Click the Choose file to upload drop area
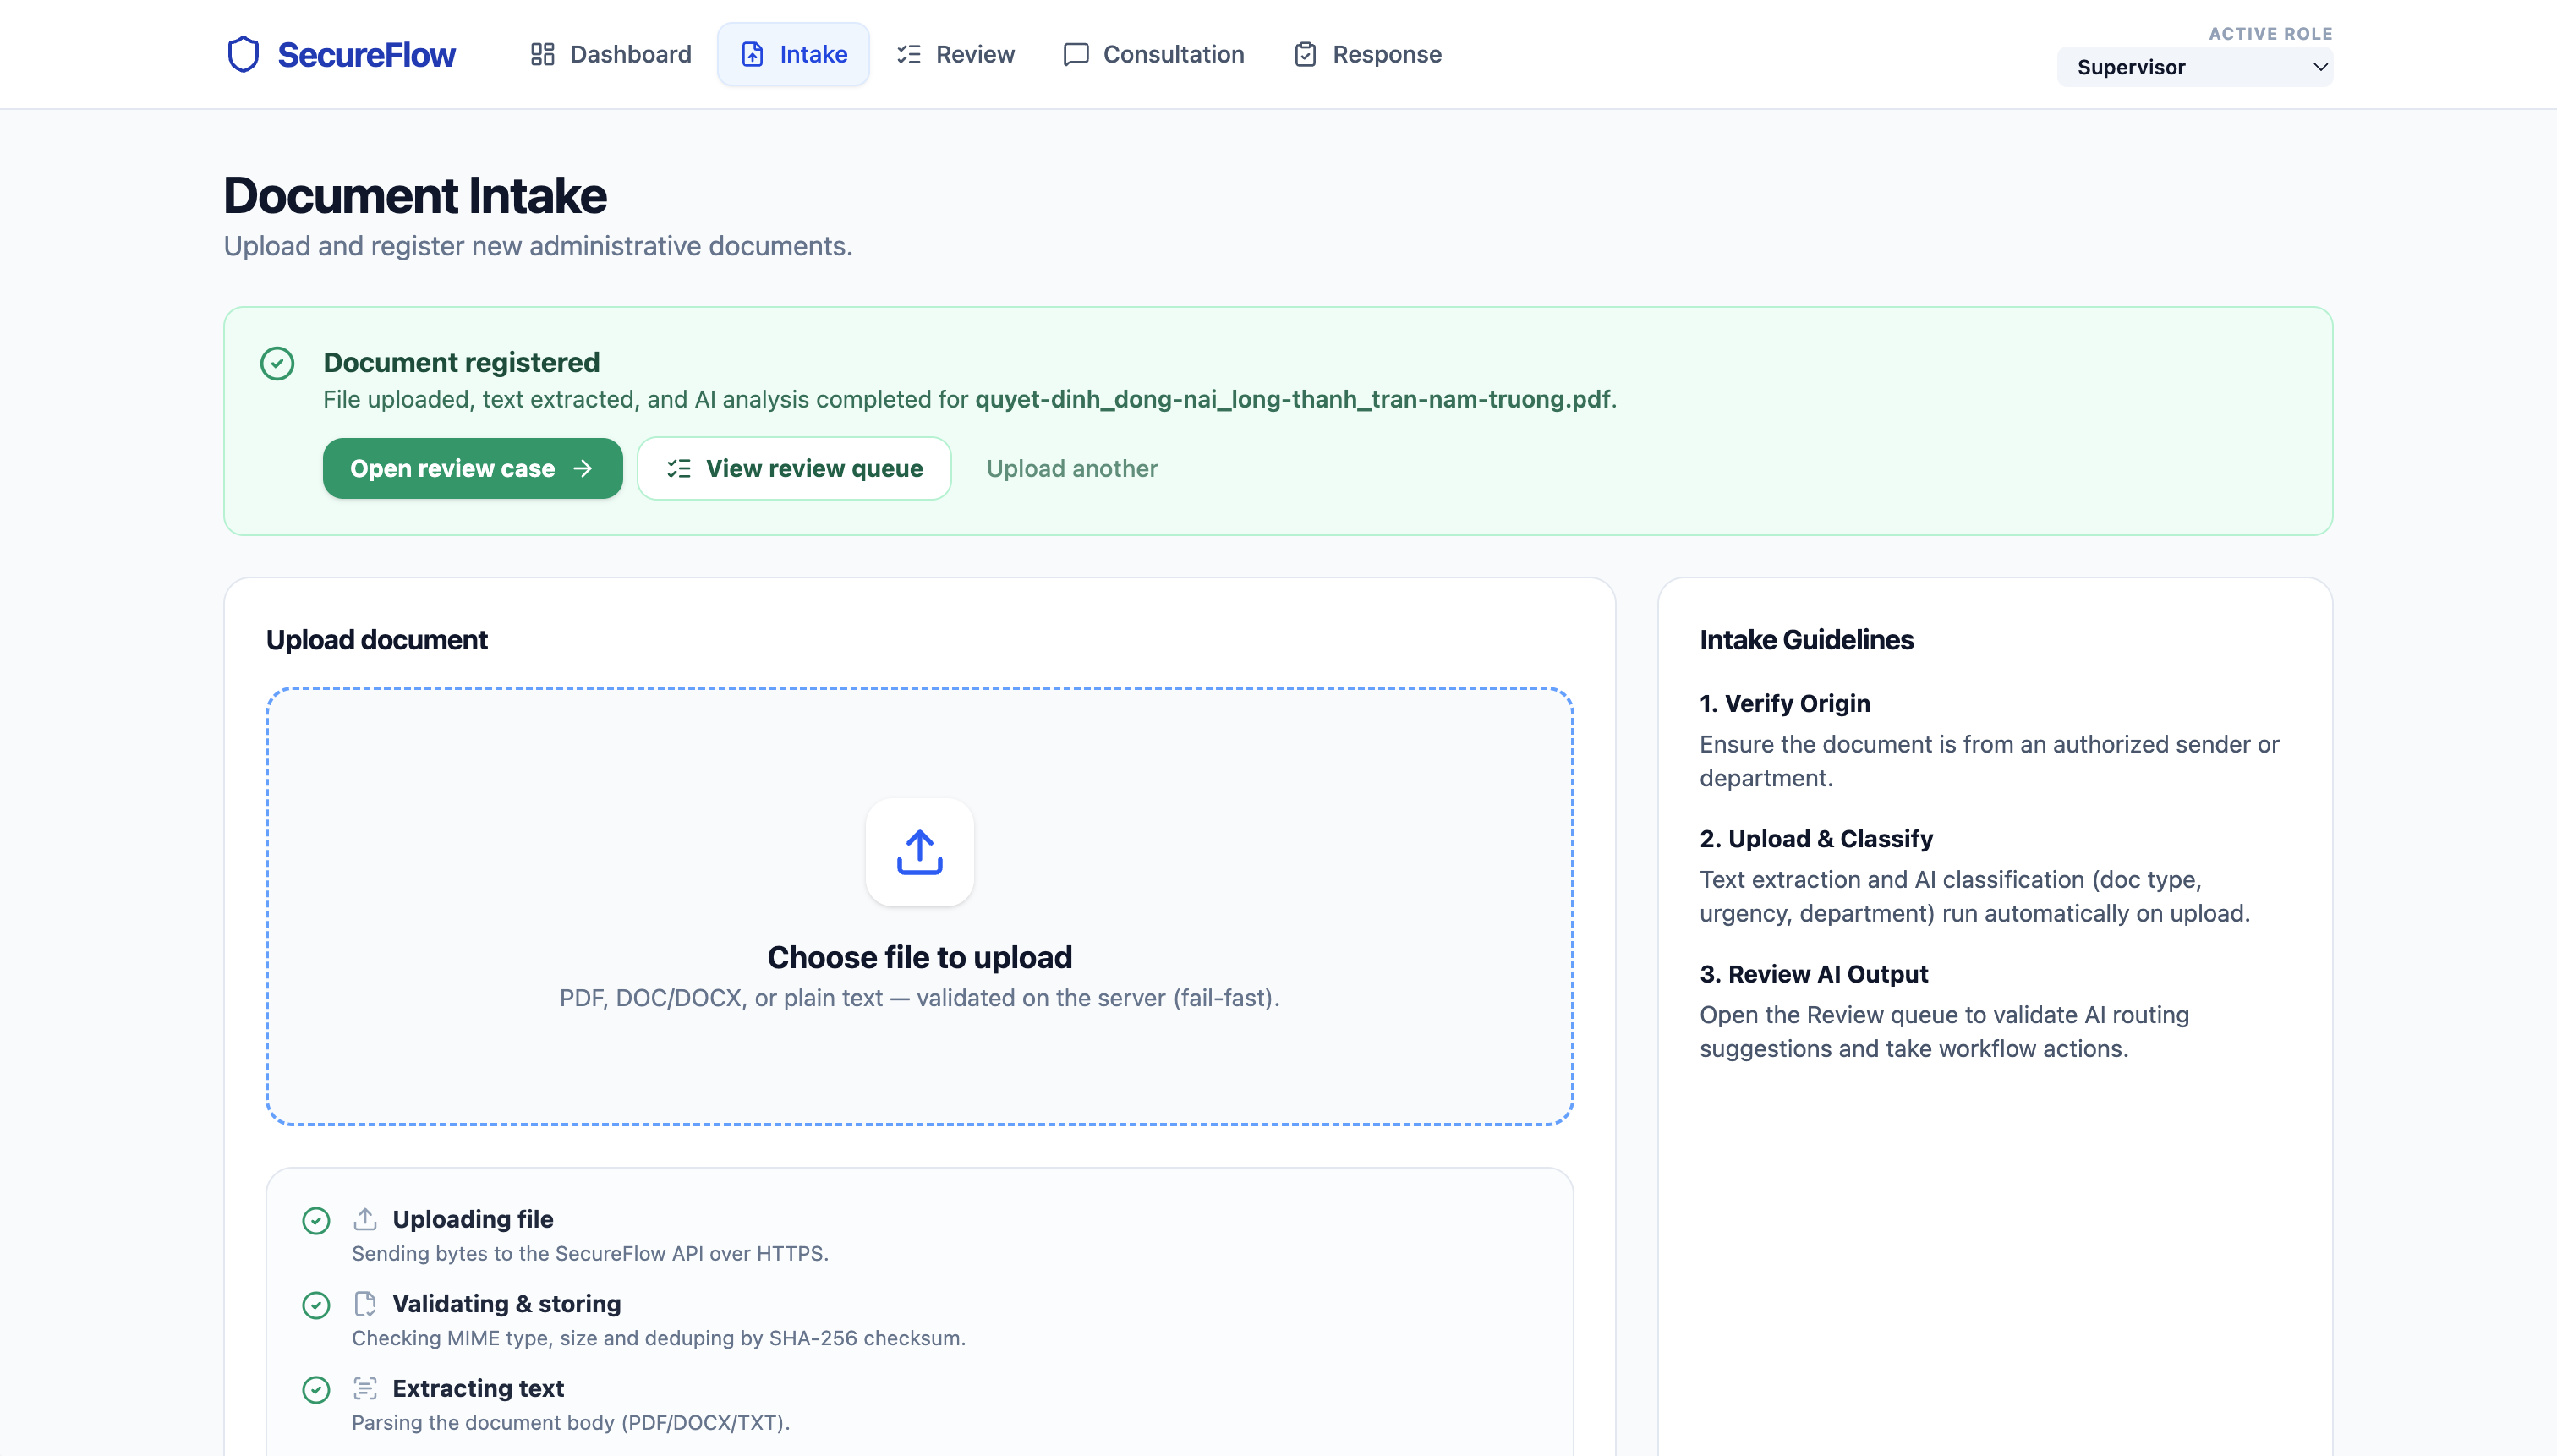Image resolution: width=2557 pixels, height=1456 pixels. tap(919, 906)
